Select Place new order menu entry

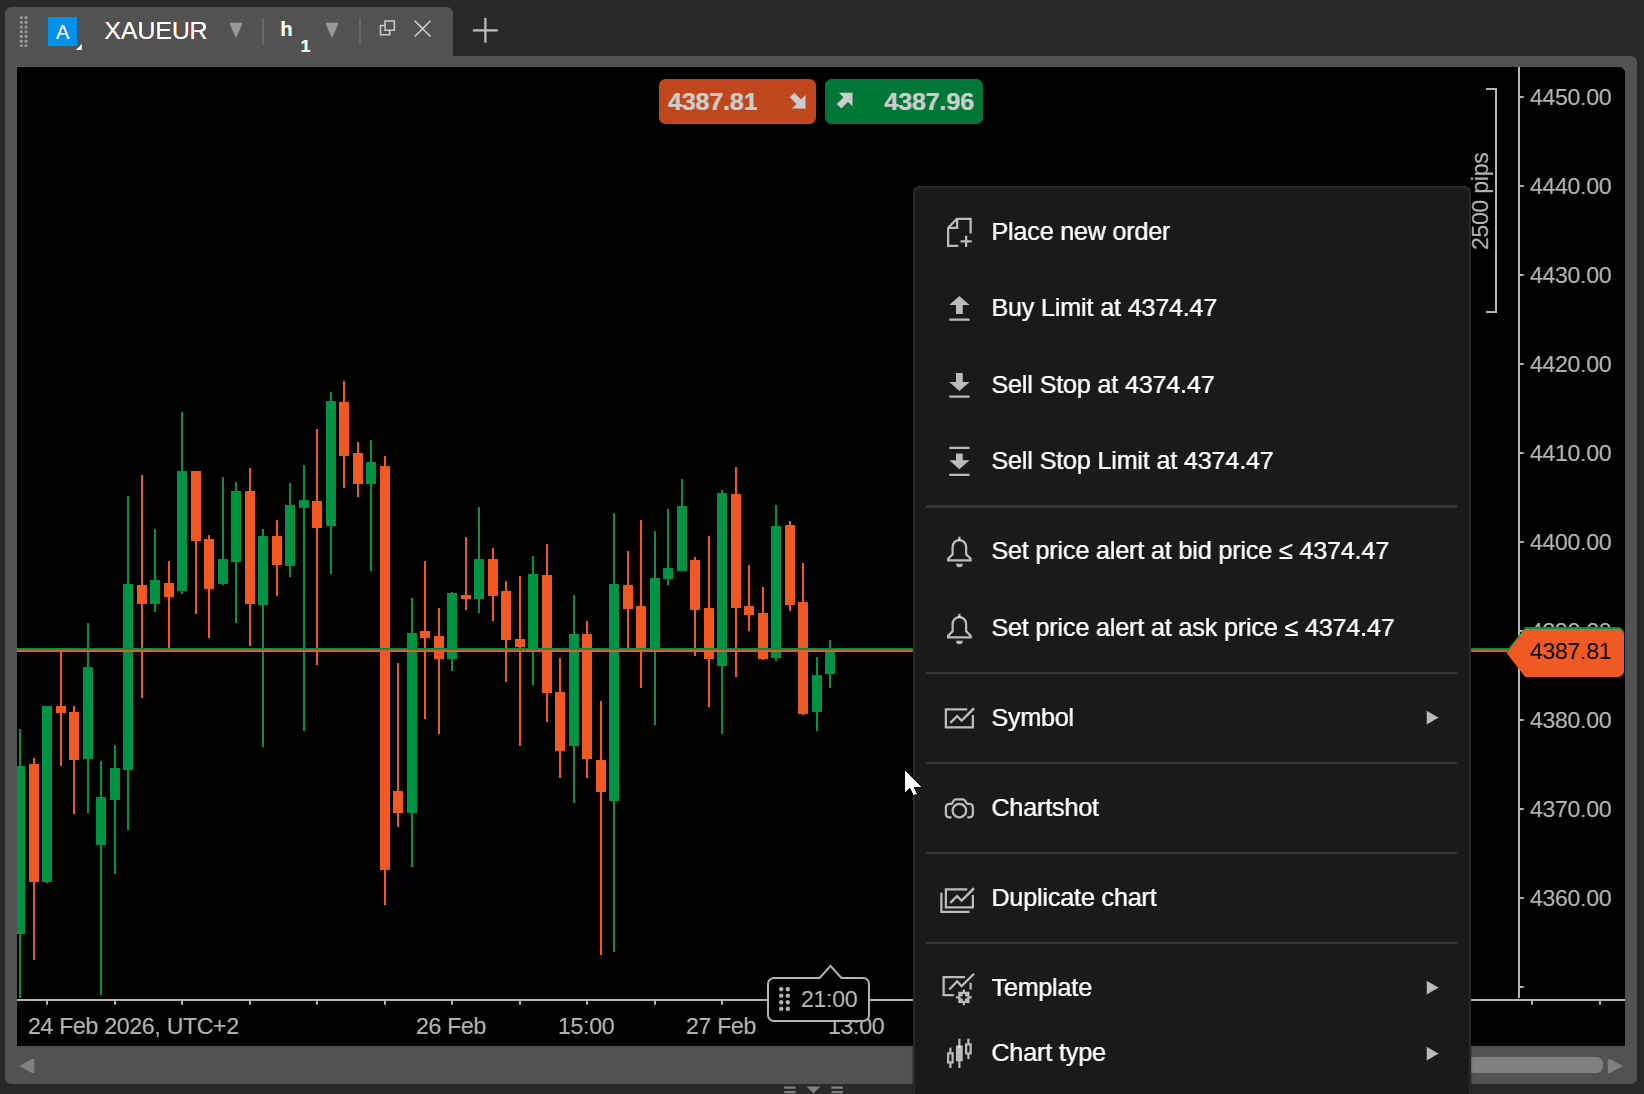coord(1191,232)
